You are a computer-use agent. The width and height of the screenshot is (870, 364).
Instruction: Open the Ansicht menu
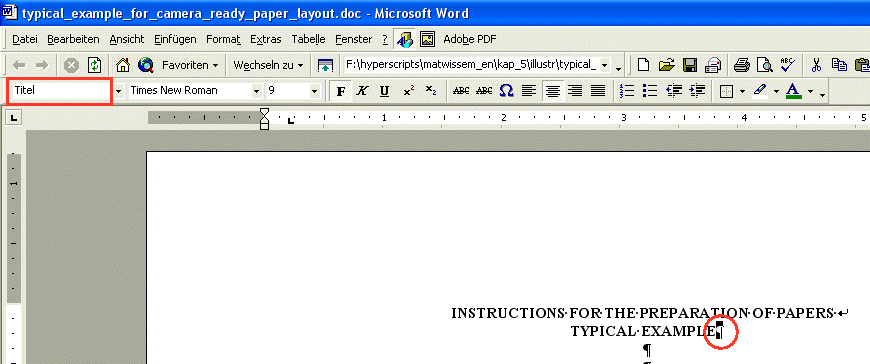(x=127, y=39)
